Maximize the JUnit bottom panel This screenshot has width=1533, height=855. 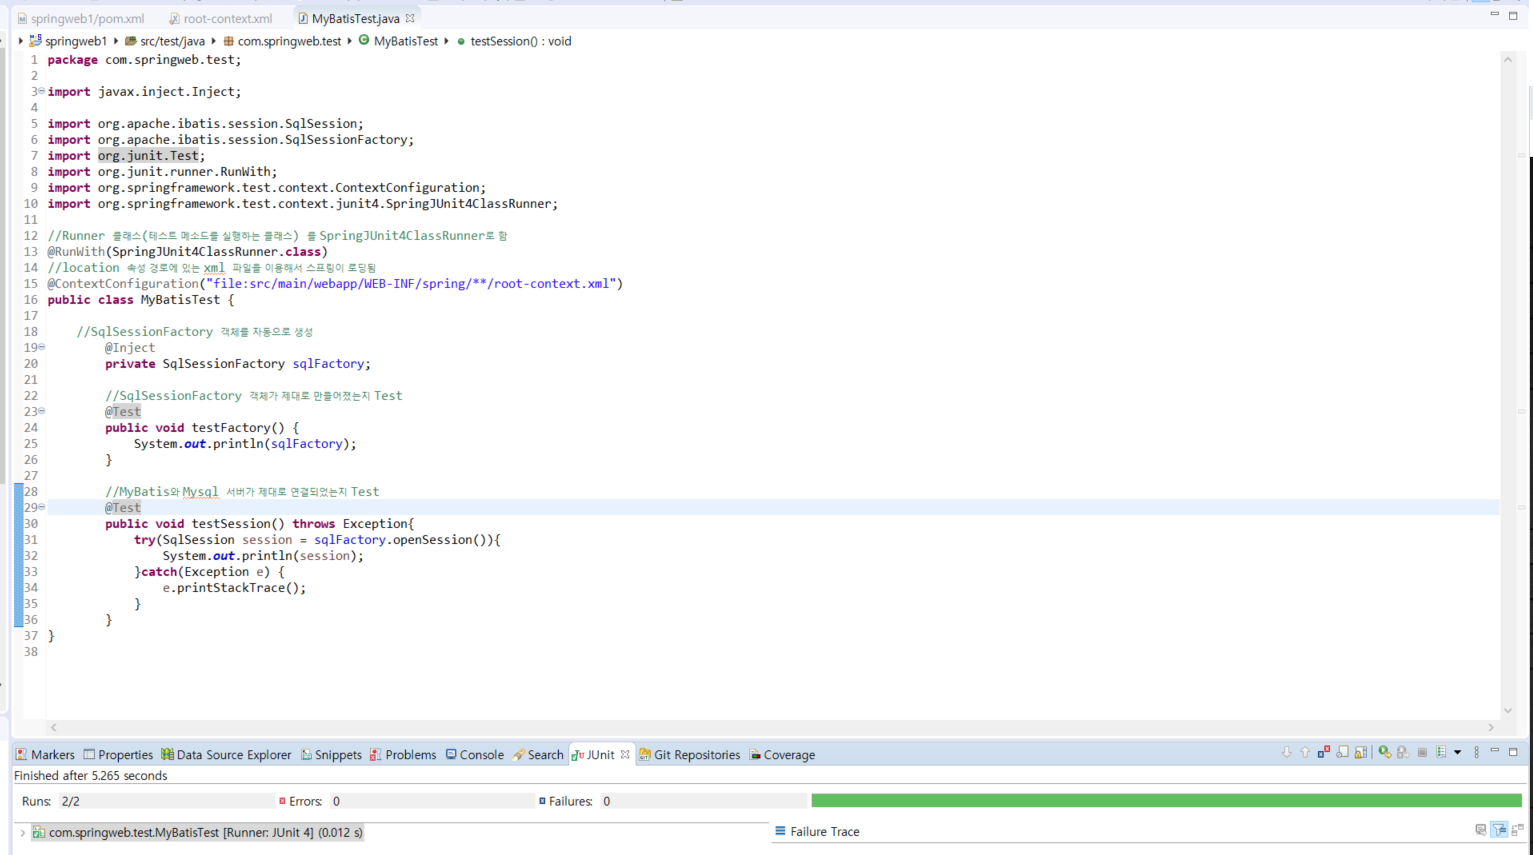pos(1513,751)
